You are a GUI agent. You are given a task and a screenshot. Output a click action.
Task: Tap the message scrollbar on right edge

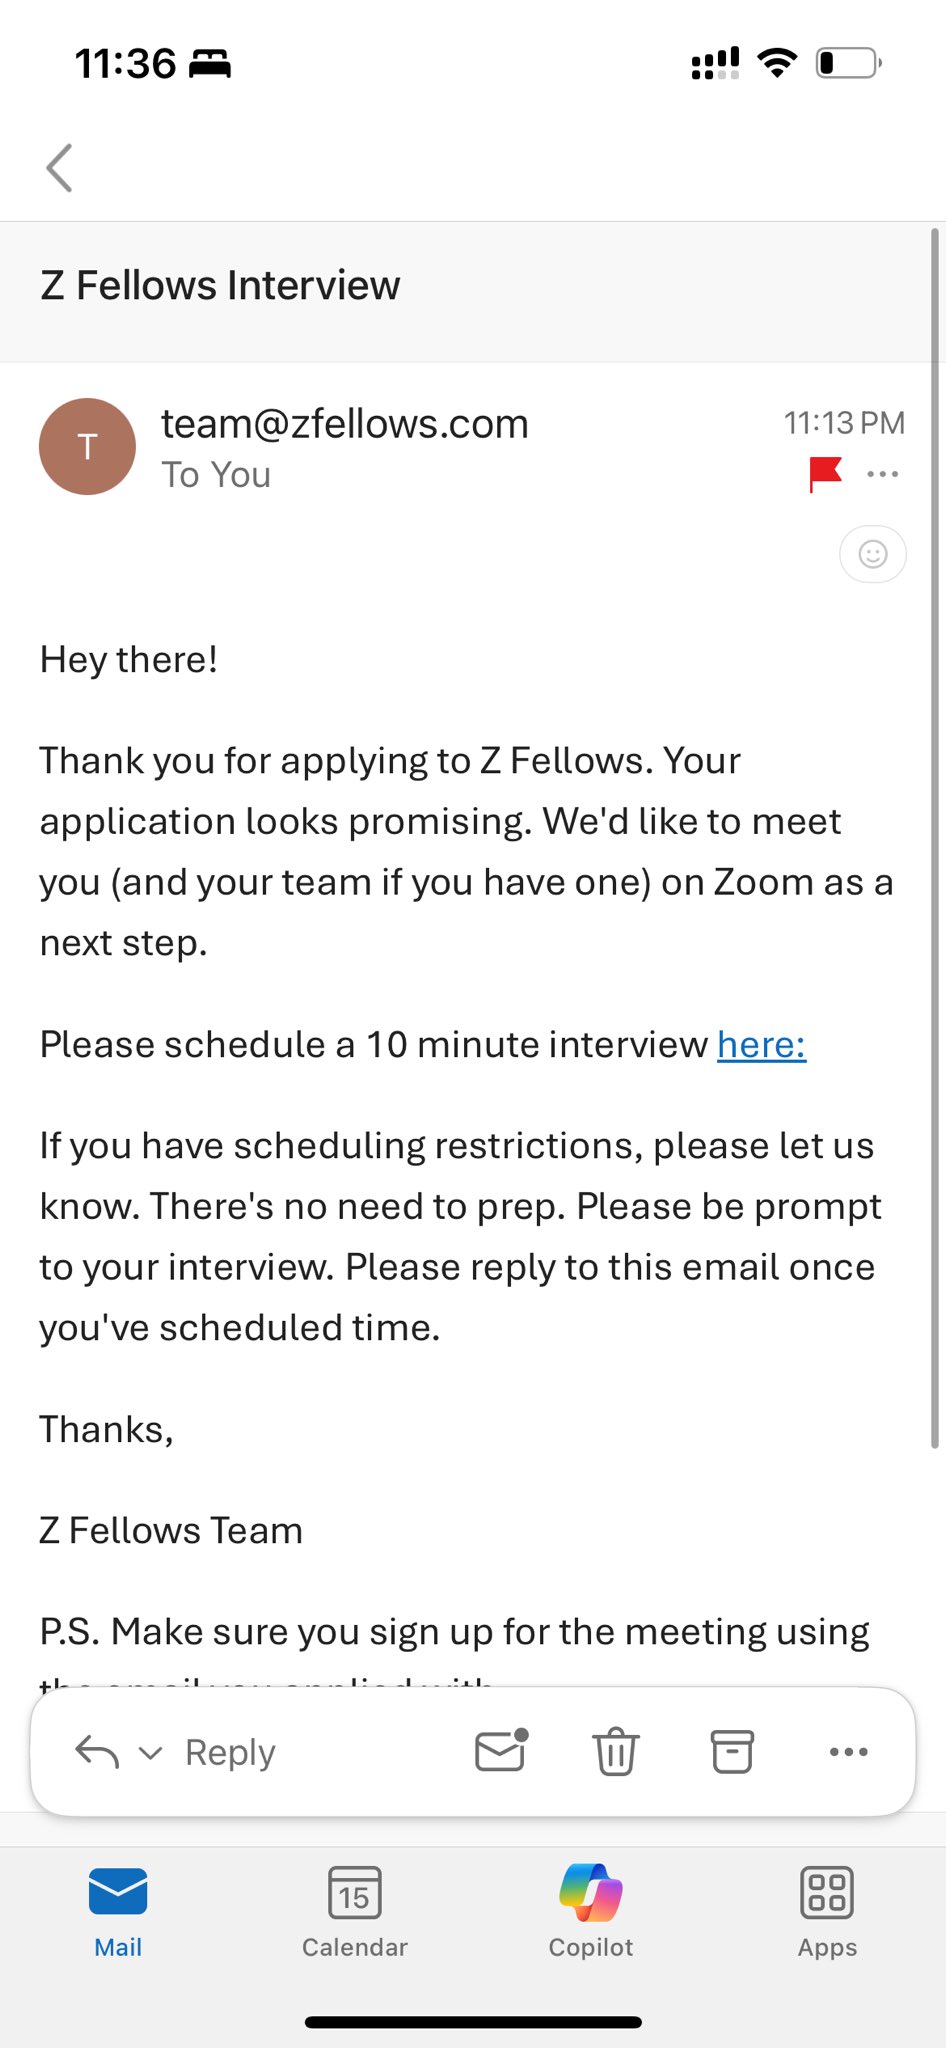(935, 838)
